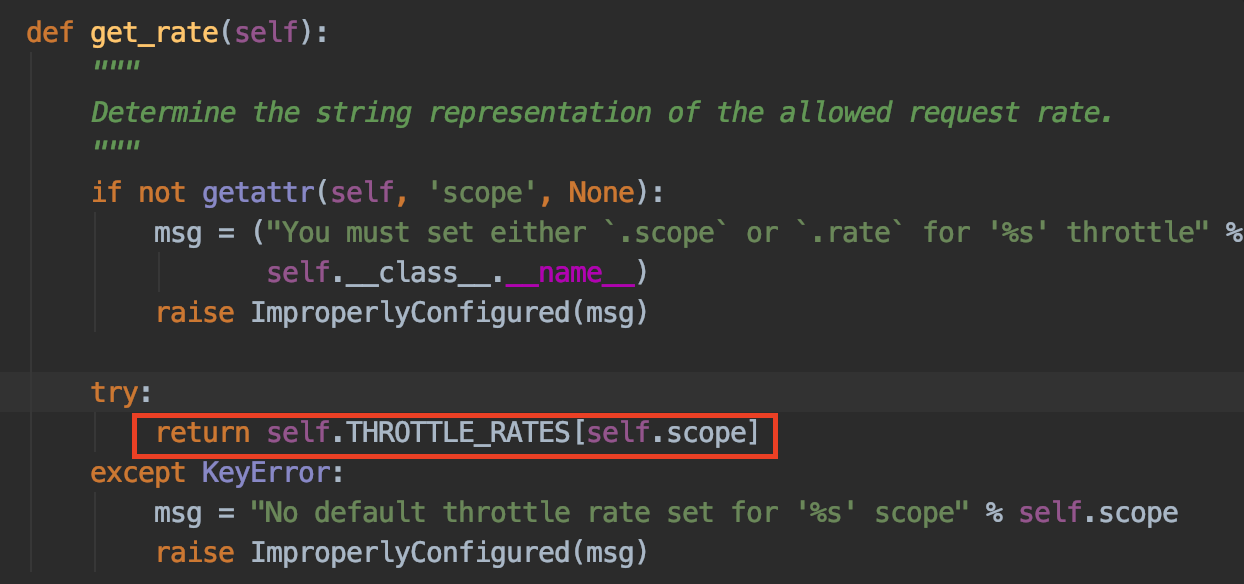Screen dimensions: 1244x584
Task: Click the return keyword in highlighted line
Action: coord(202,432)
